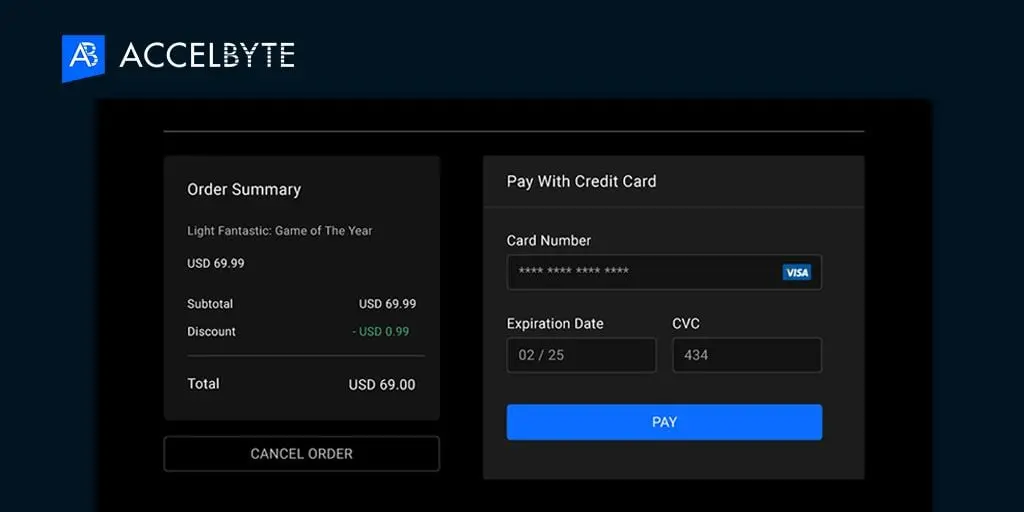Click the CANCEL ORDER button
Viewport: 1024px width, 512px height.
coord(302,454)
